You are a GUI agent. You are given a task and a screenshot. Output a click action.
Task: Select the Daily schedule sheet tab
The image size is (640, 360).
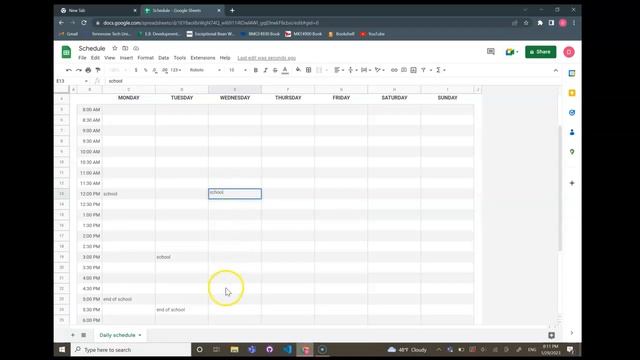[120, 335]
